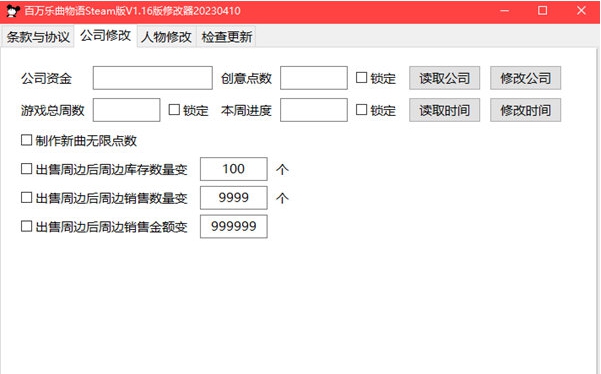
Task: Click the 读取时间 button
Action: tap(444, 110)
